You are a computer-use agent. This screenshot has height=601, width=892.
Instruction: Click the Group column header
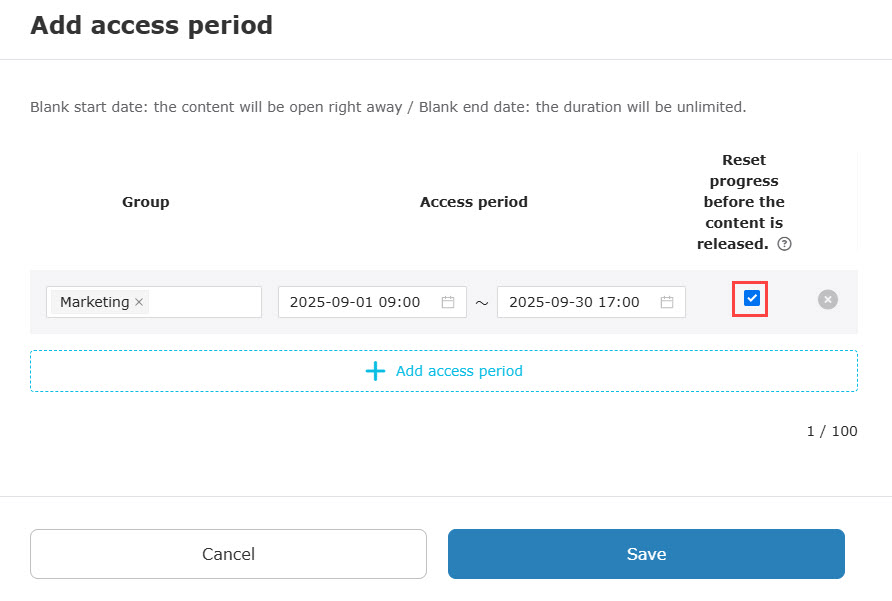[146, 202]
